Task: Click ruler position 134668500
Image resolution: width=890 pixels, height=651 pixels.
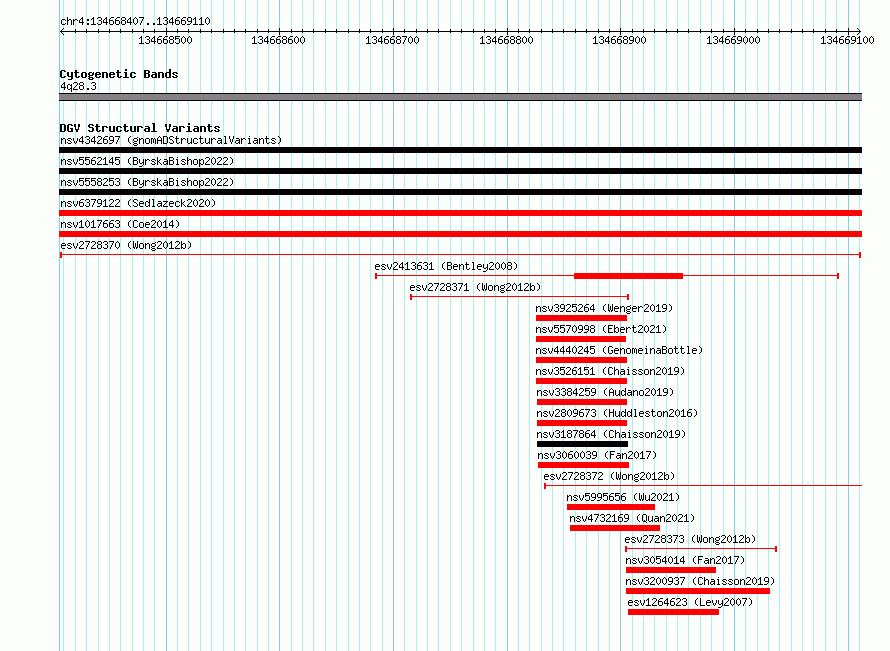Action: 165,40
